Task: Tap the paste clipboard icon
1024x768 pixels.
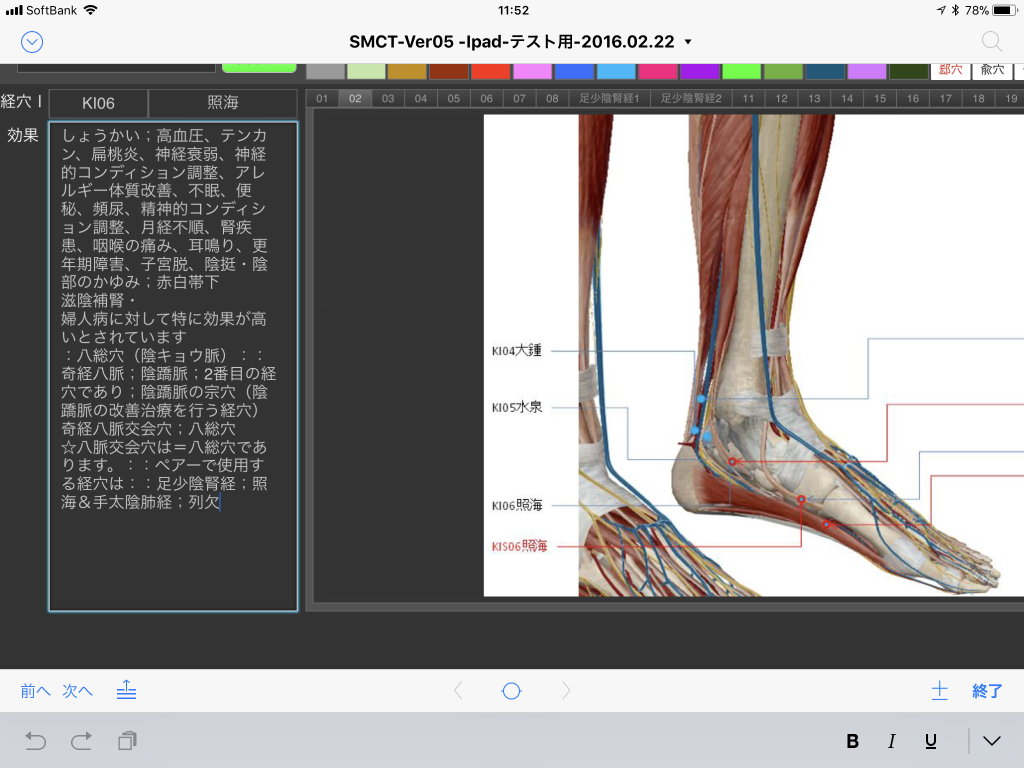Action: pos(127,740)
